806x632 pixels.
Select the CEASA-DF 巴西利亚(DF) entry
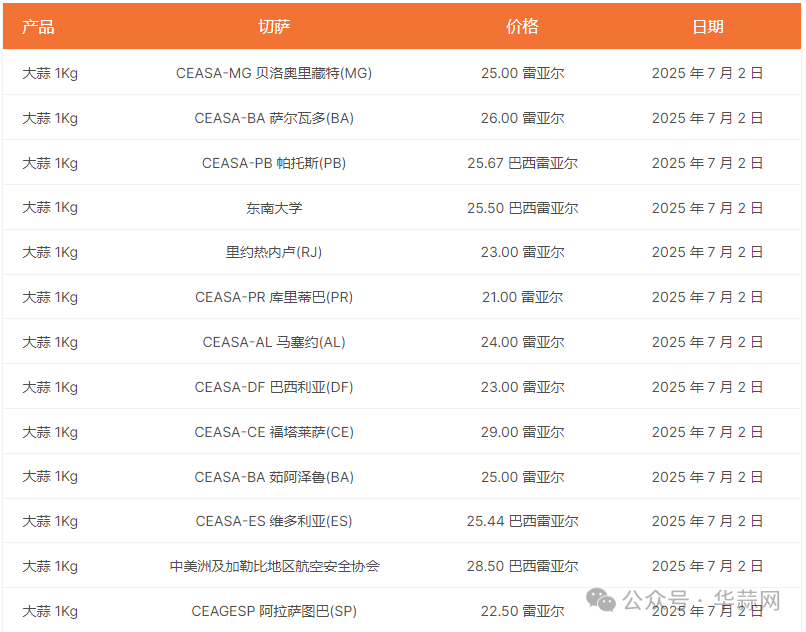click(x=274, y=387)
